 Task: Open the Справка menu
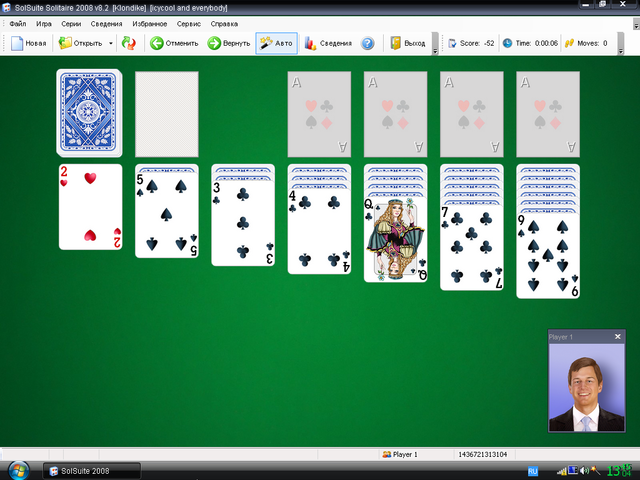pos(224,24)
